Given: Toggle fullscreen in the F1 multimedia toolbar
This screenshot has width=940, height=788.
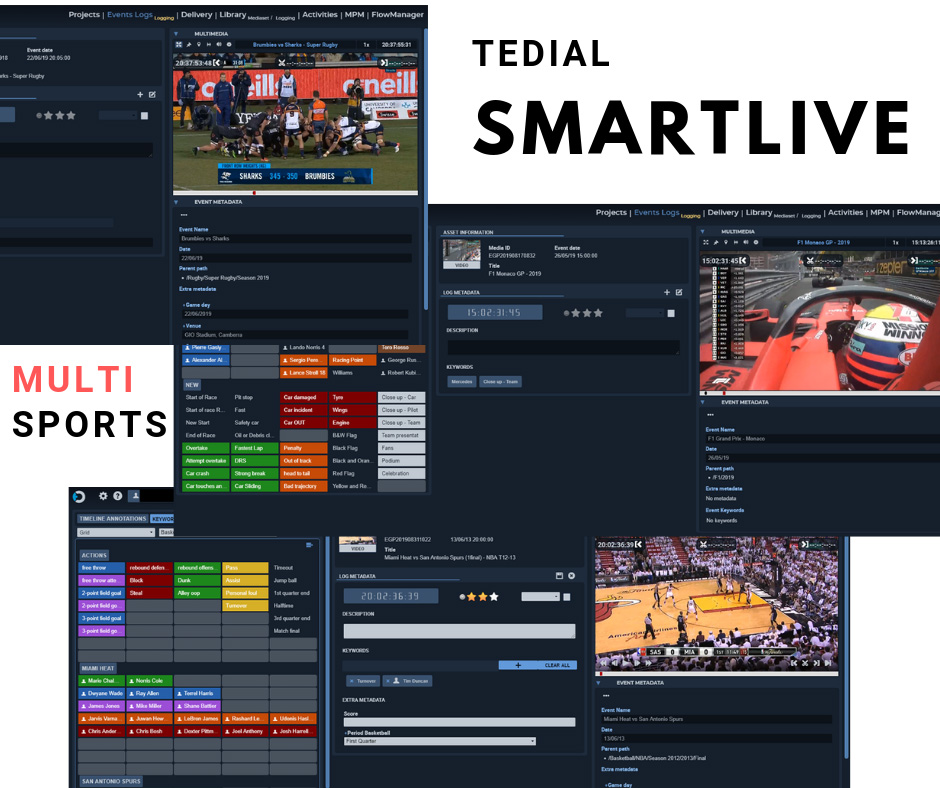Looking at the screenshot, I should [x=706, y=242].
